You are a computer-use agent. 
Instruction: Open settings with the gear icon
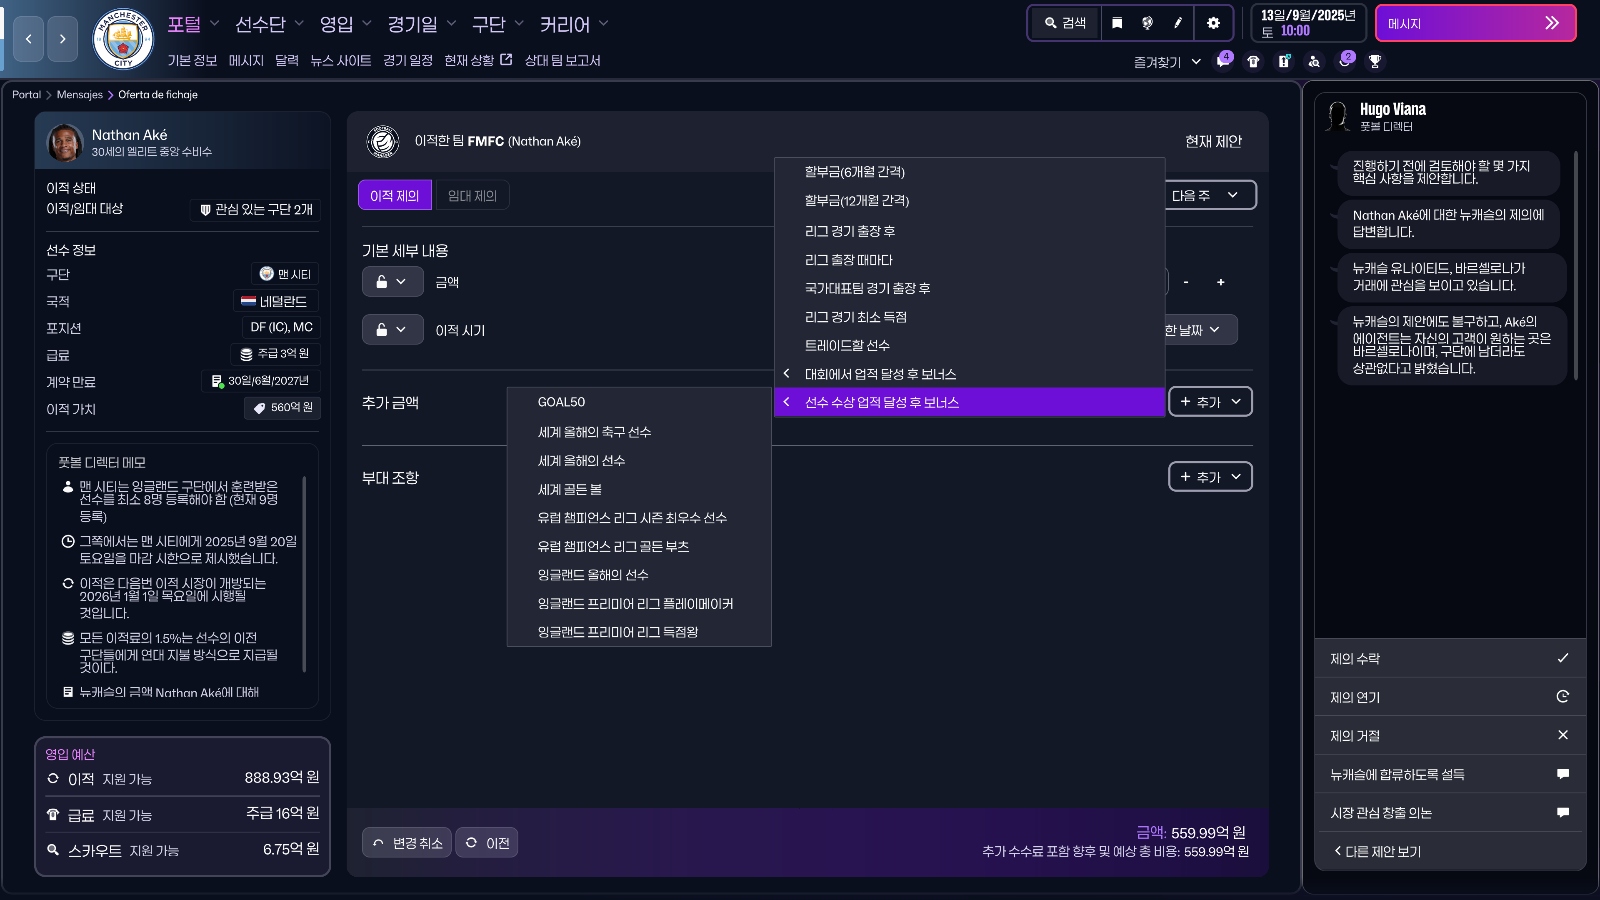point(1213,23)
